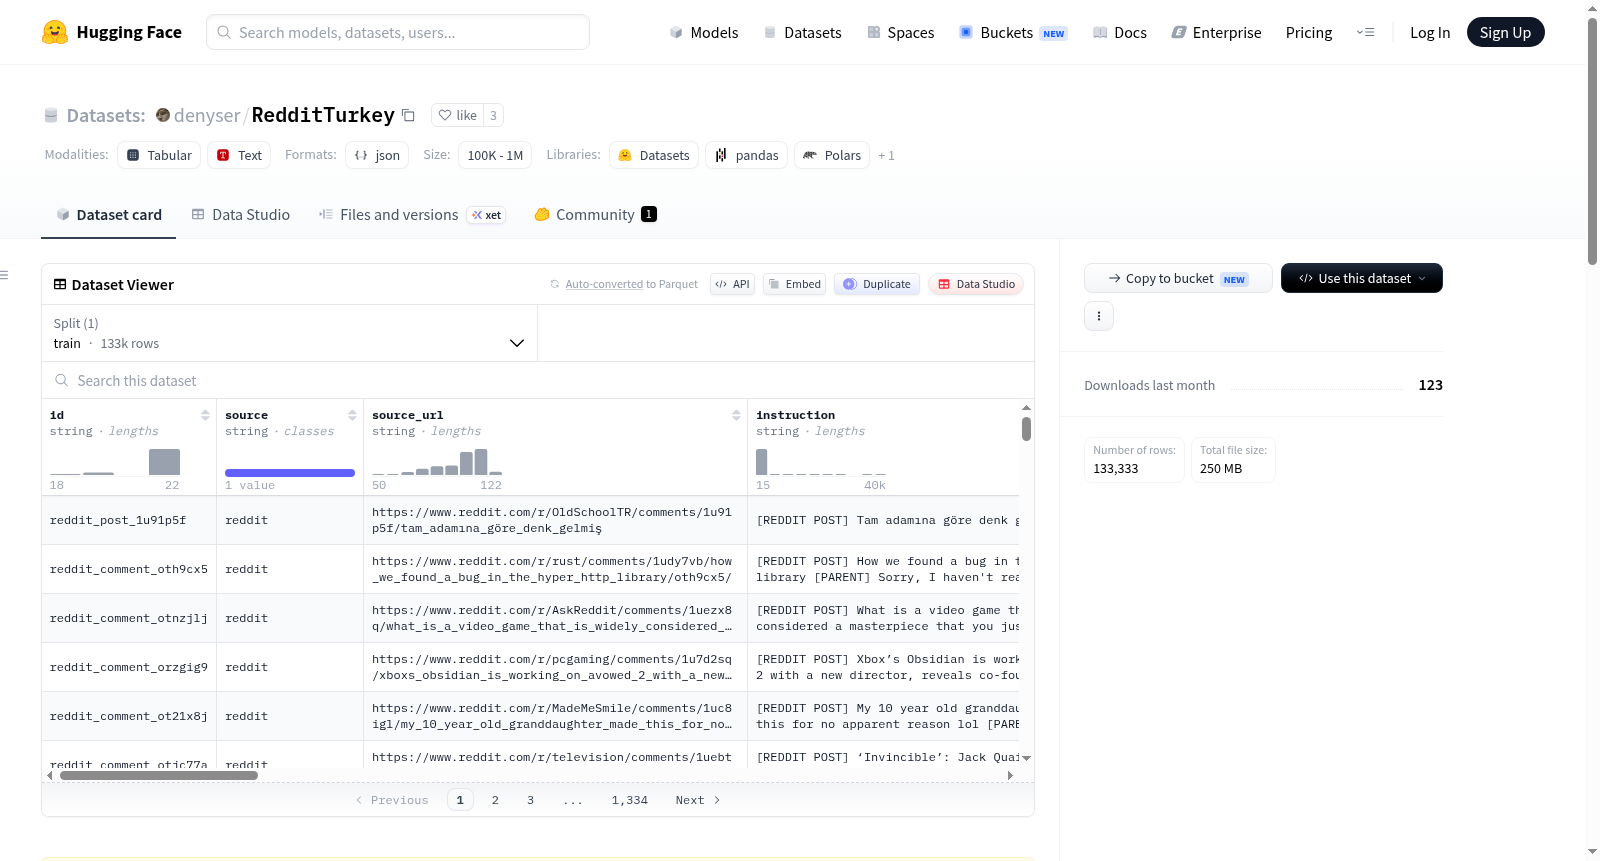Go to the Next page

tap(698, 800)
